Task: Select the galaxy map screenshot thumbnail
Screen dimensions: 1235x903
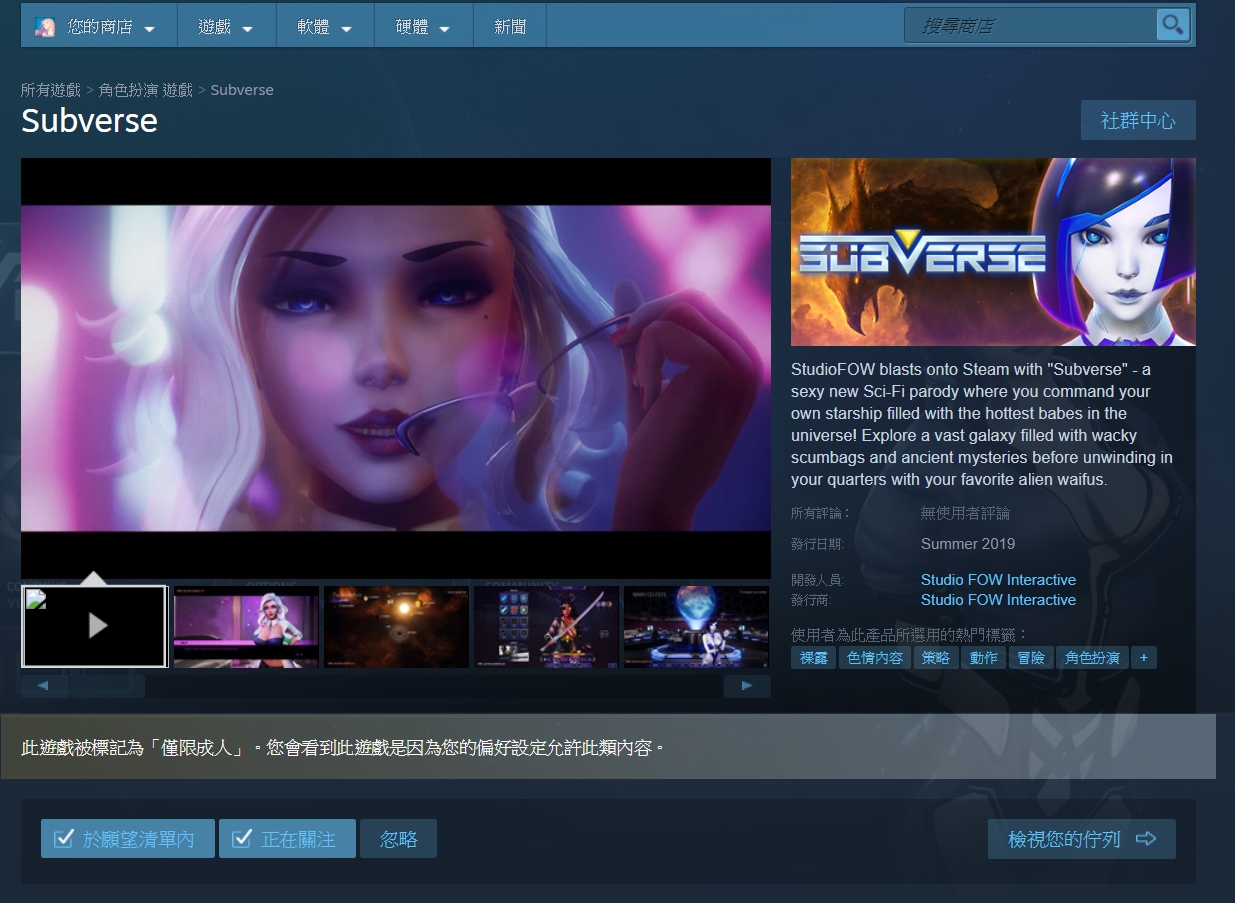Action: pos(395,626)
